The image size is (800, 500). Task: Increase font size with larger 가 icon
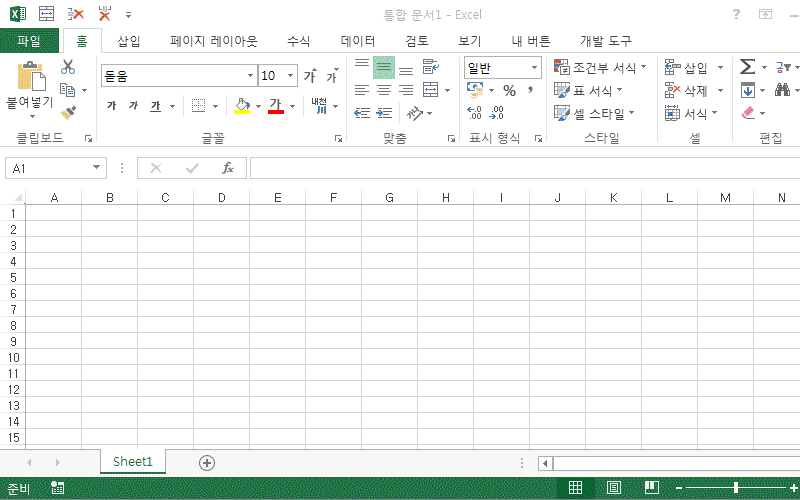310,76
